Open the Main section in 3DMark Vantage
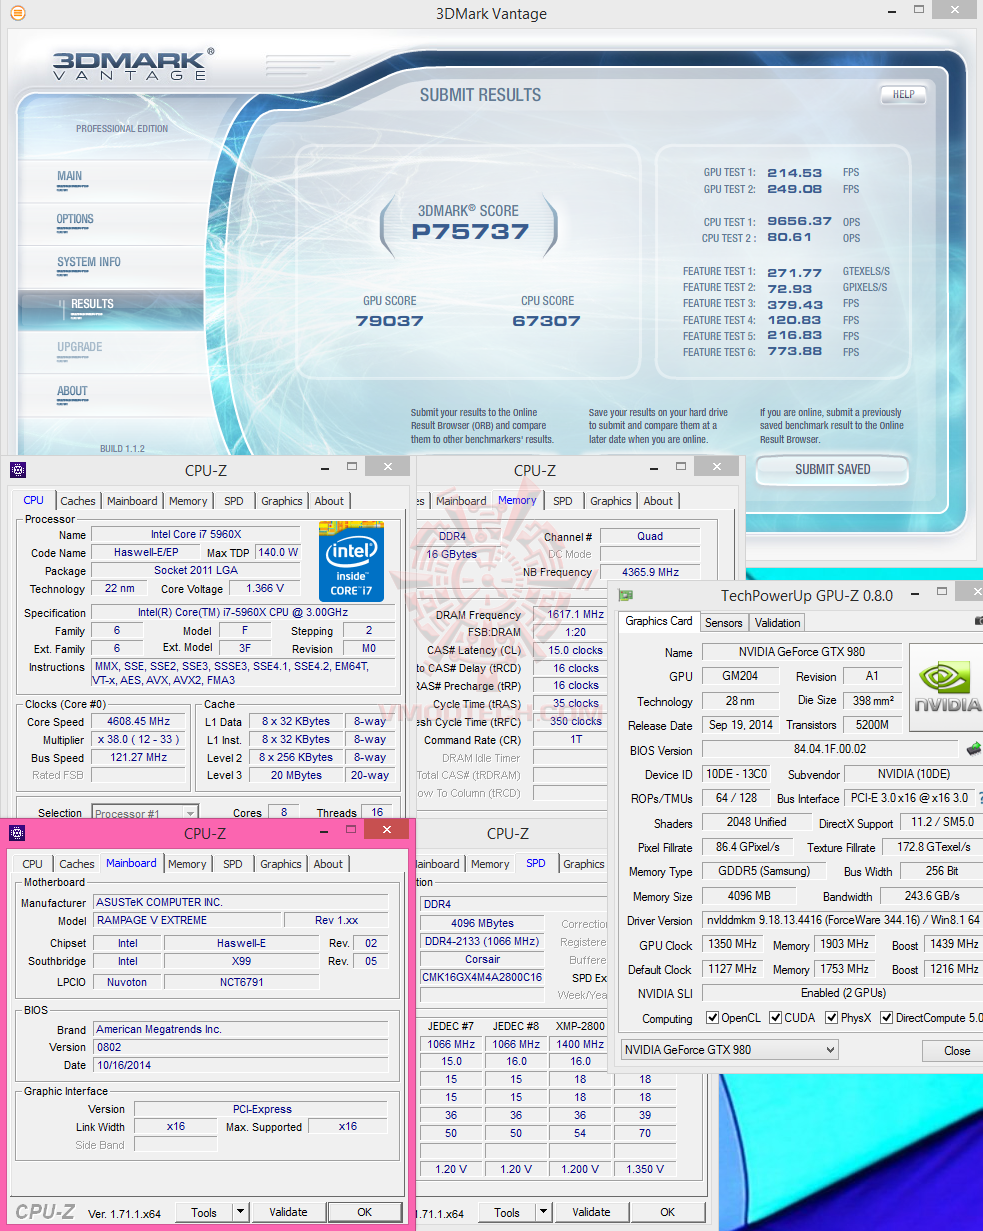 70,176
